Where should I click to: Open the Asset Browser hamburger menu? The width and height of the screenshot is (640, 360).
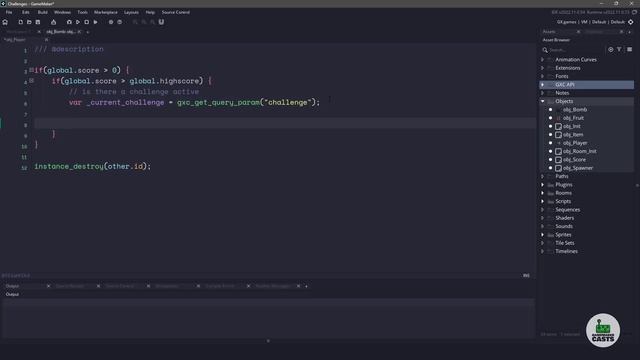(x=629, y=49)
